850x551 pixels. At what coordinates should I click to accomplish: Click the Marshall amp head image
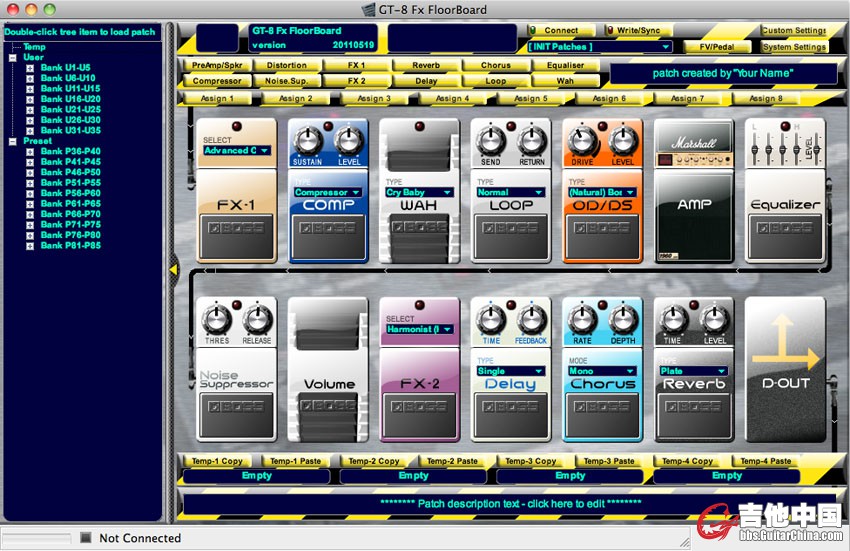point(694,144)
